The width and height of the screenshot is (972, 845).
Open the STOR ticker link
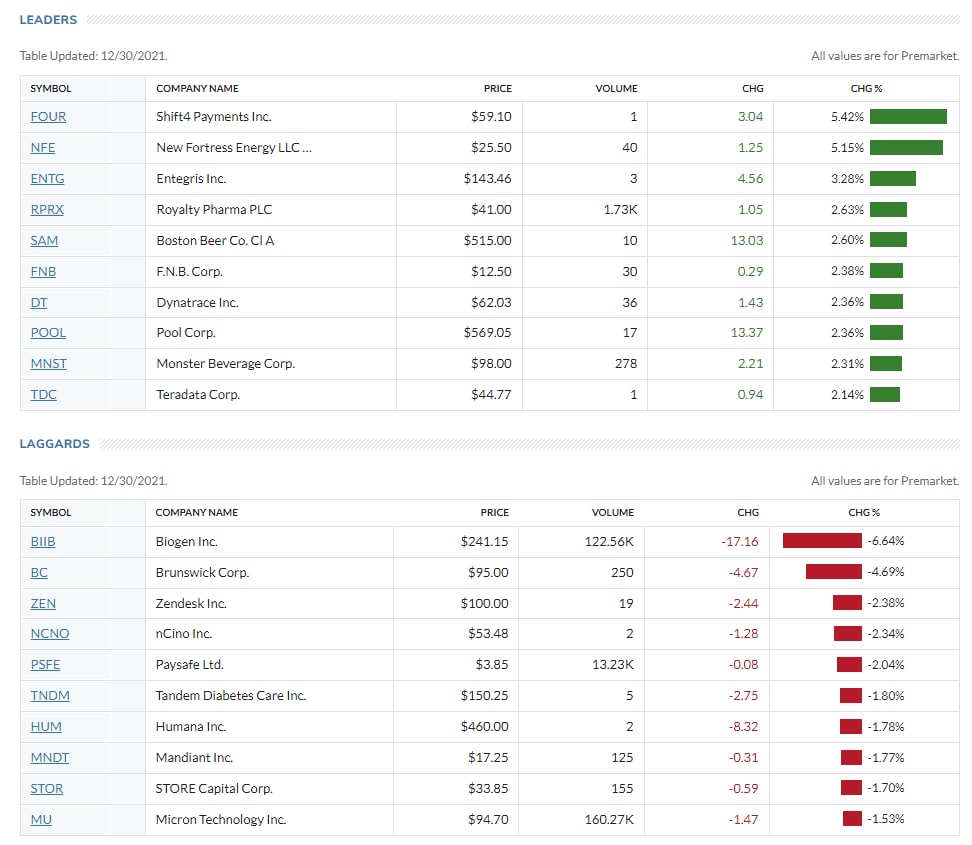[x=46, y=789]
